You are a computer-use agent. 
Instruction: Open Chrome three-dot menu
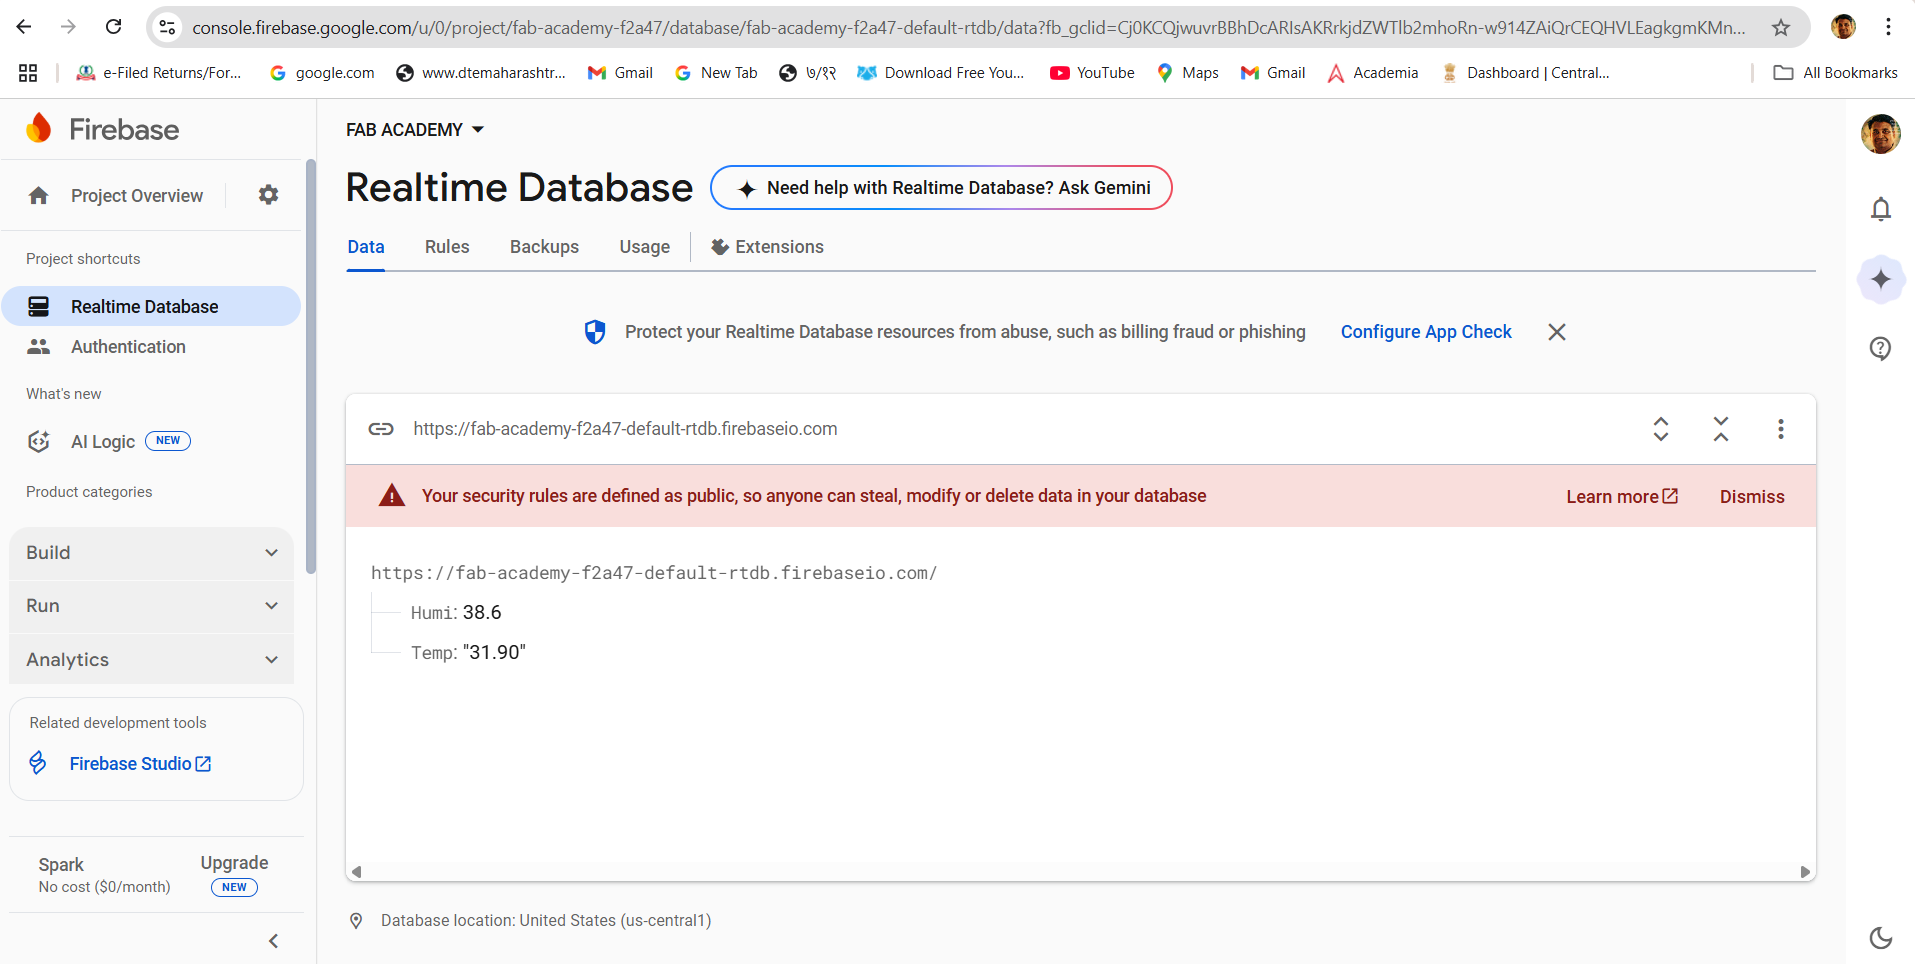click(x=1888, y=27)
